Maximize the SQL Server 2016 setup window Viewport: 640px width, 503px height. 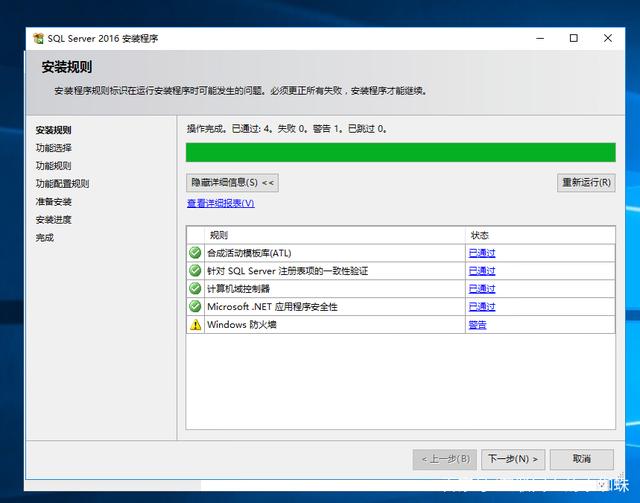(x=573, y=38)
